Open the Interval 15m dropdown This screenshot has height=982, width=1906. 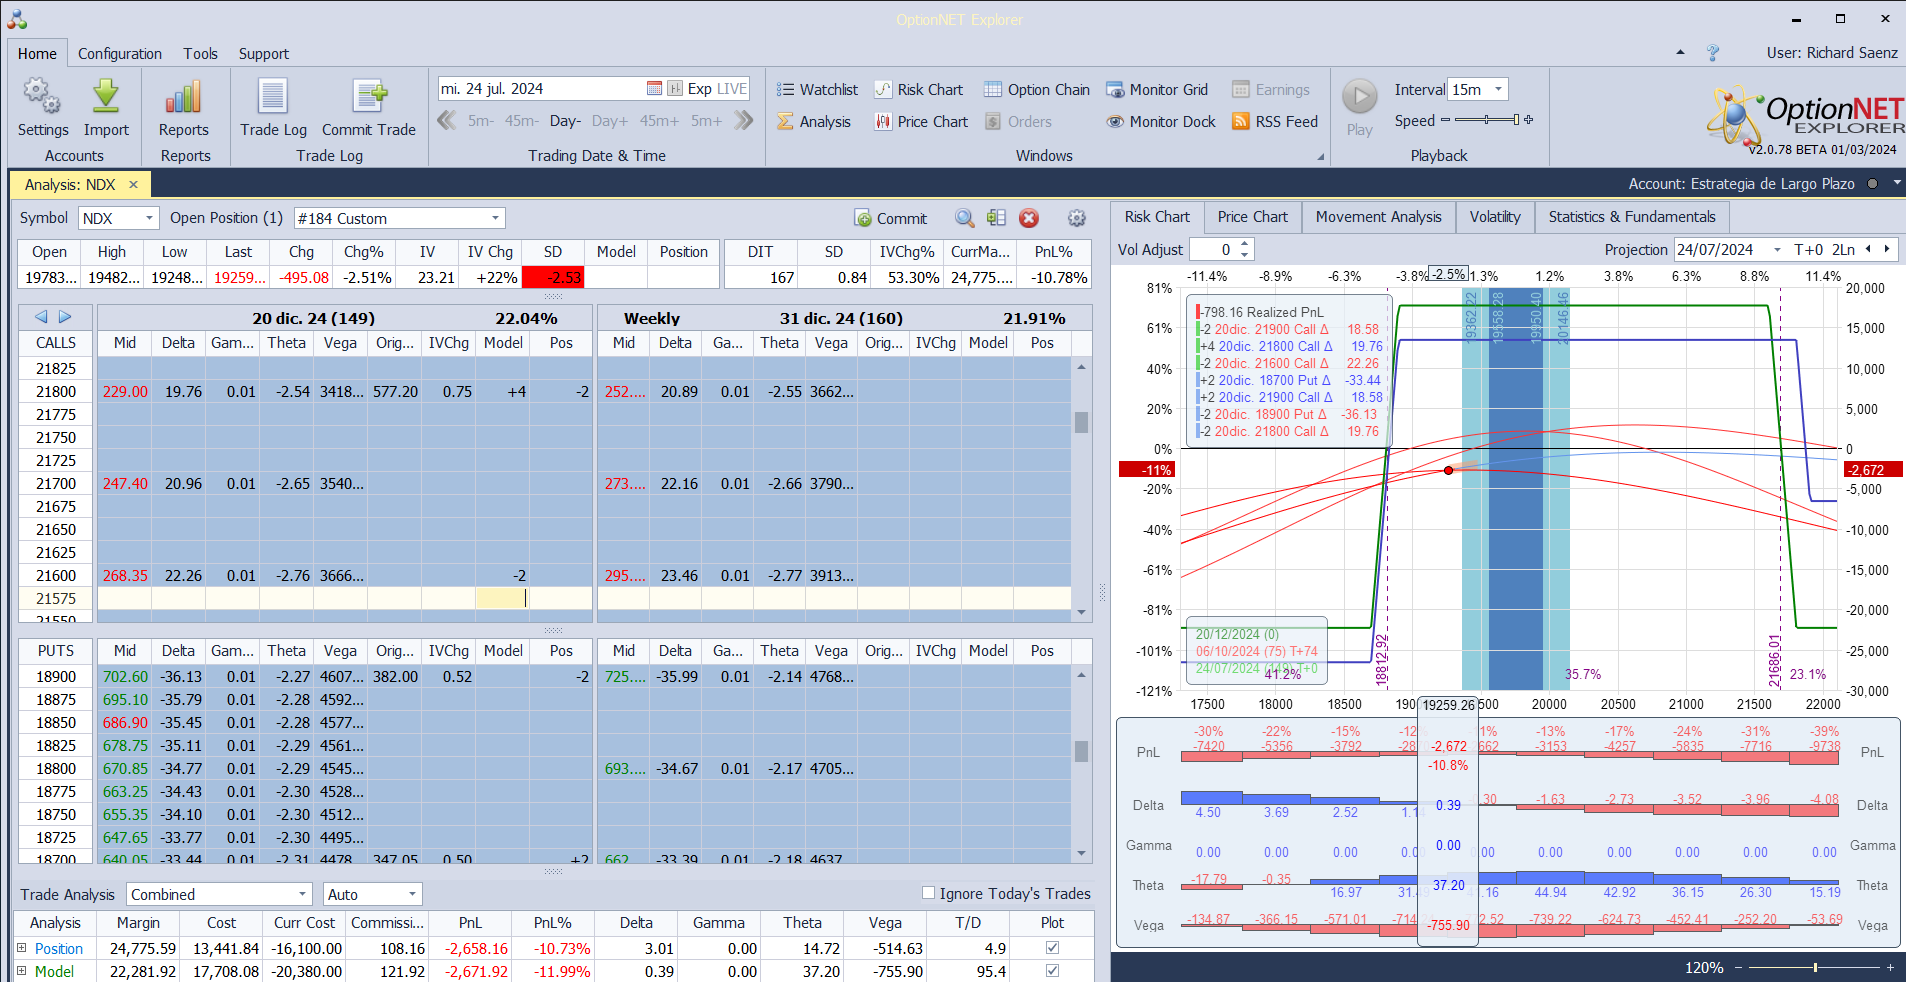1498,89
